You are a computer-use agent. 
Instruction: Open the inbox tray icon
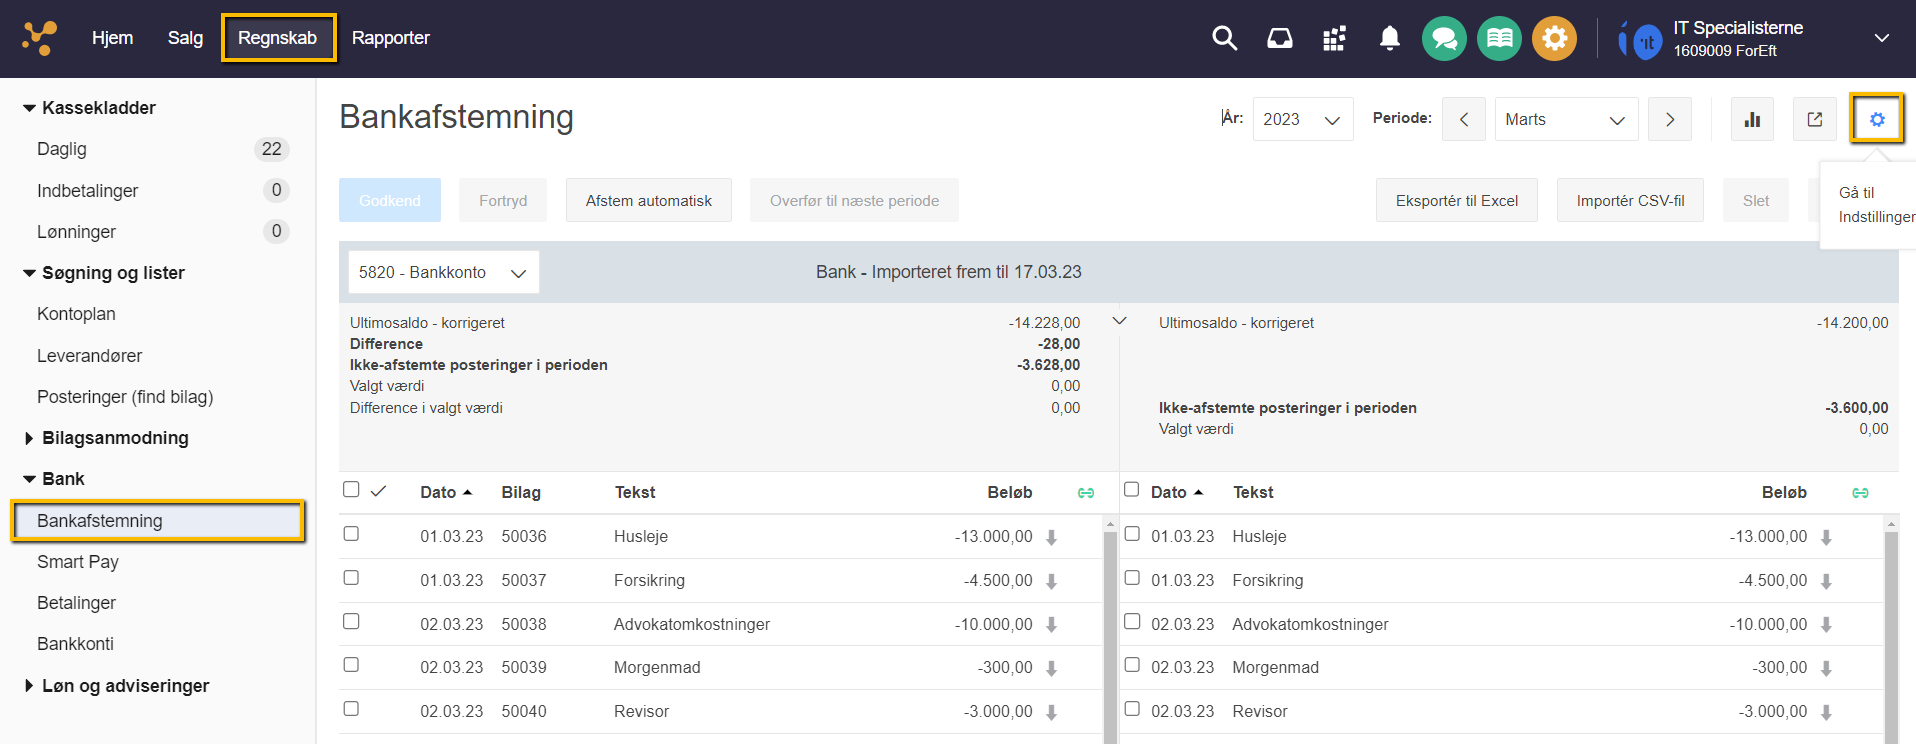point(1279,38)
